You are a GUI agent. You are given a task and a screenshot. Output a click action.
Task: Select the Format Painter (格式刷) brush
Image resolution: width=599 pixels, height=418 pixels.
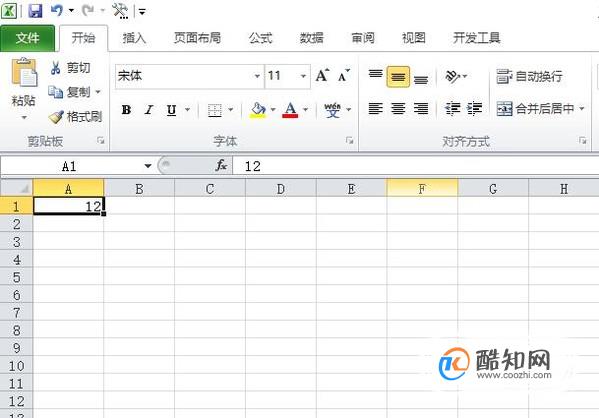56,117
